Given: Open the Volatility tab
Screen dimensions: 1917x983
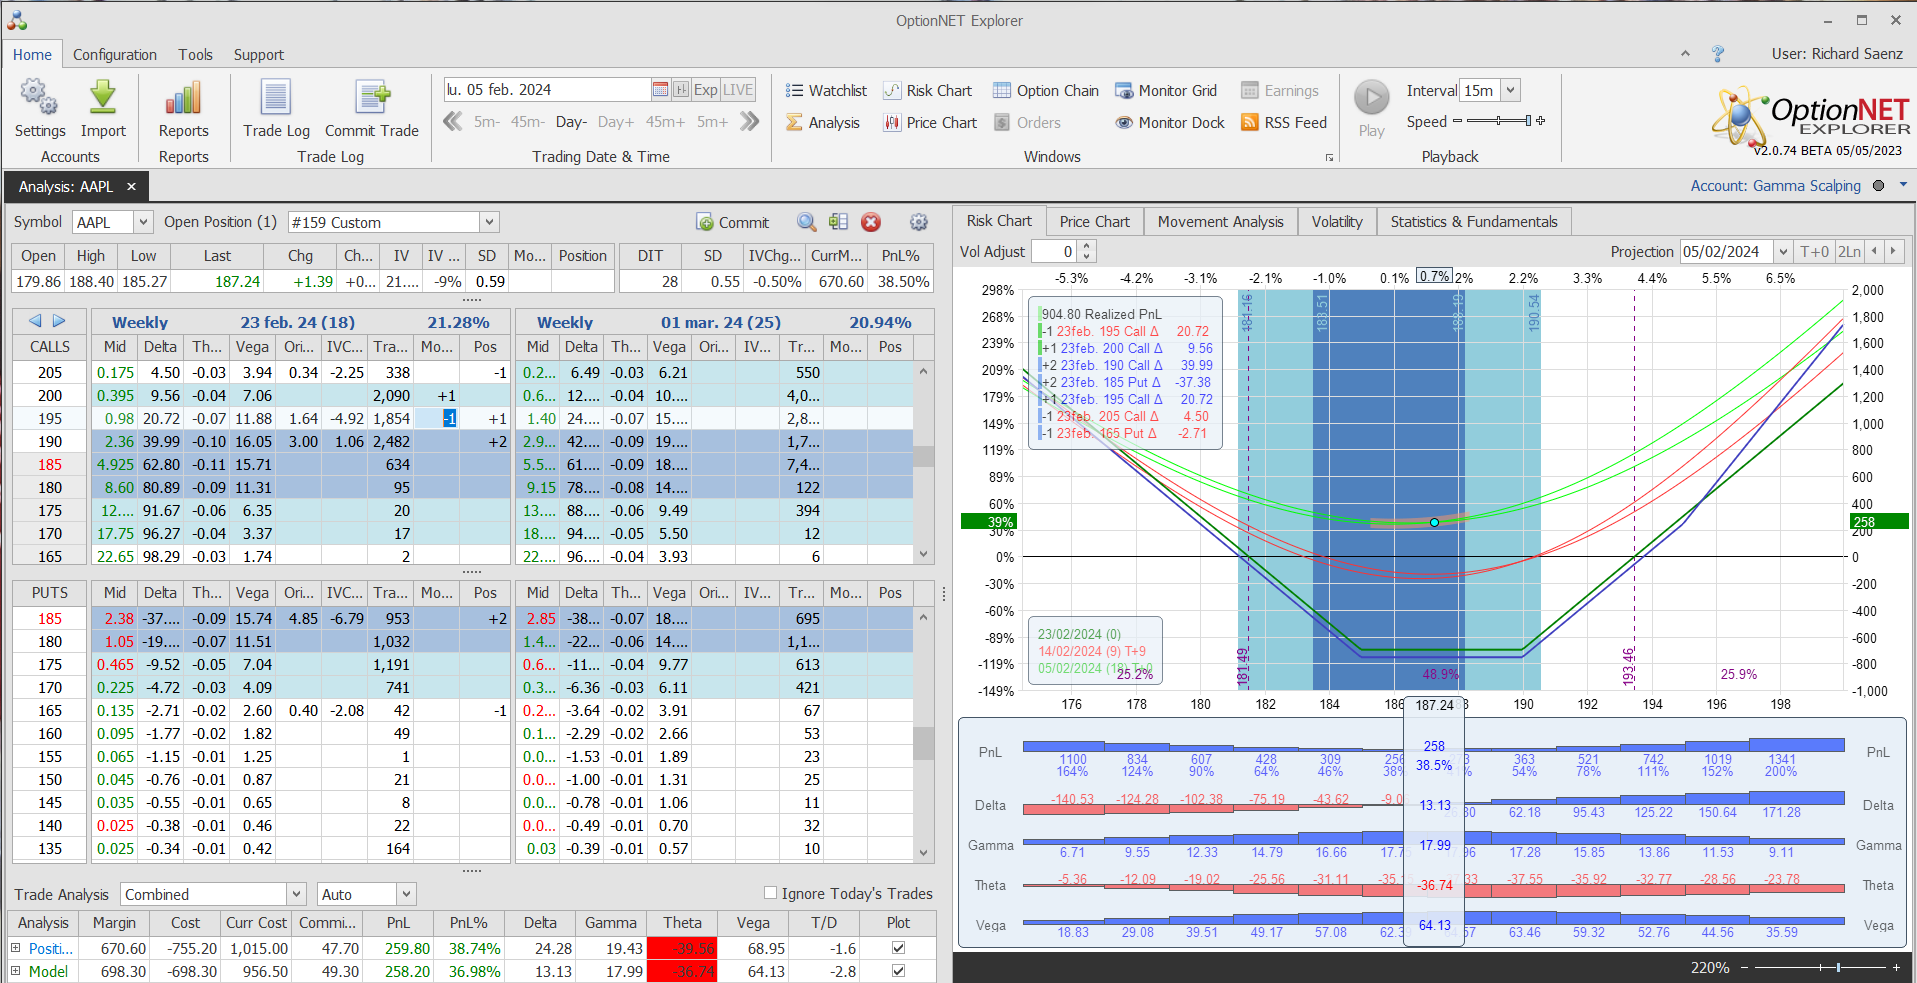Looking at the screenshot, I should point(1337,222).
